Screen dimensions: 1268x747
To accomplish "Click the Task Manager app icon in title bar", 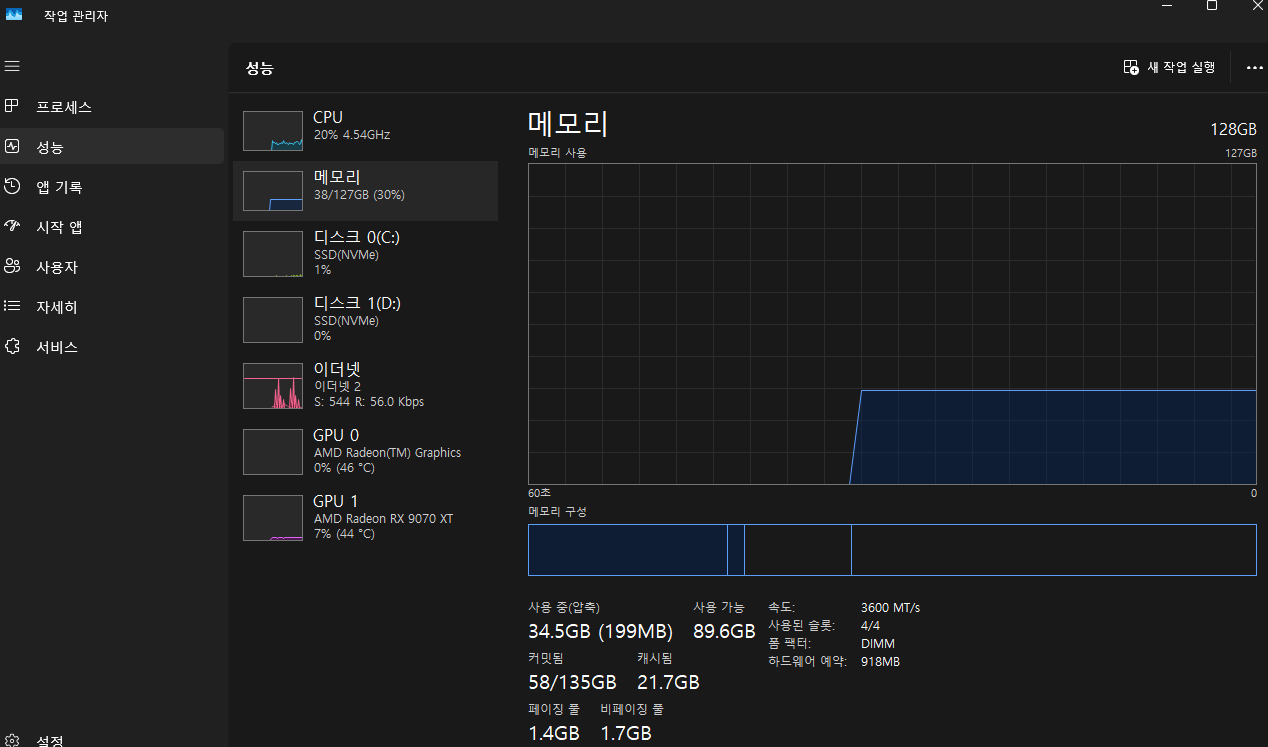I will (14, 15).
